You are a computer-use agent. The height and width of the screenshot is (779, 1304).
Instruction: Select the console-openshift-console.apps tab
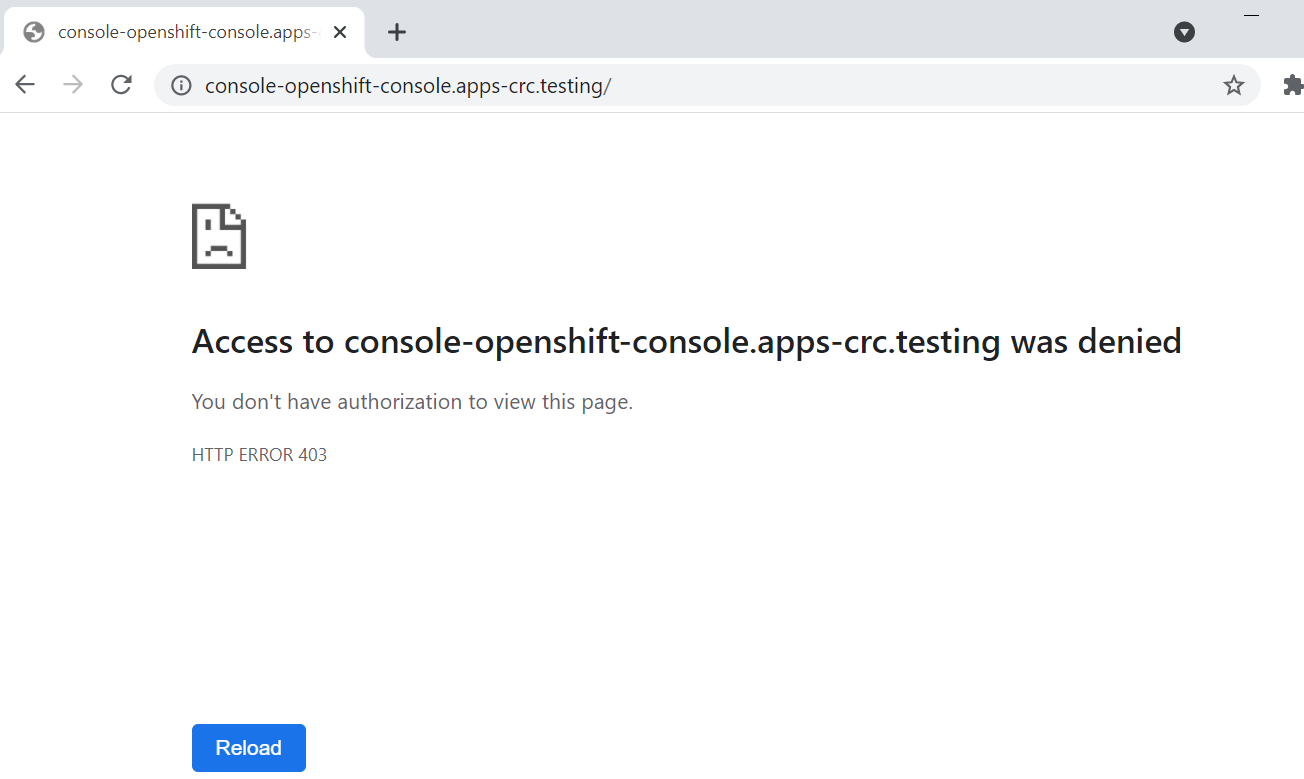coord(185,32)
